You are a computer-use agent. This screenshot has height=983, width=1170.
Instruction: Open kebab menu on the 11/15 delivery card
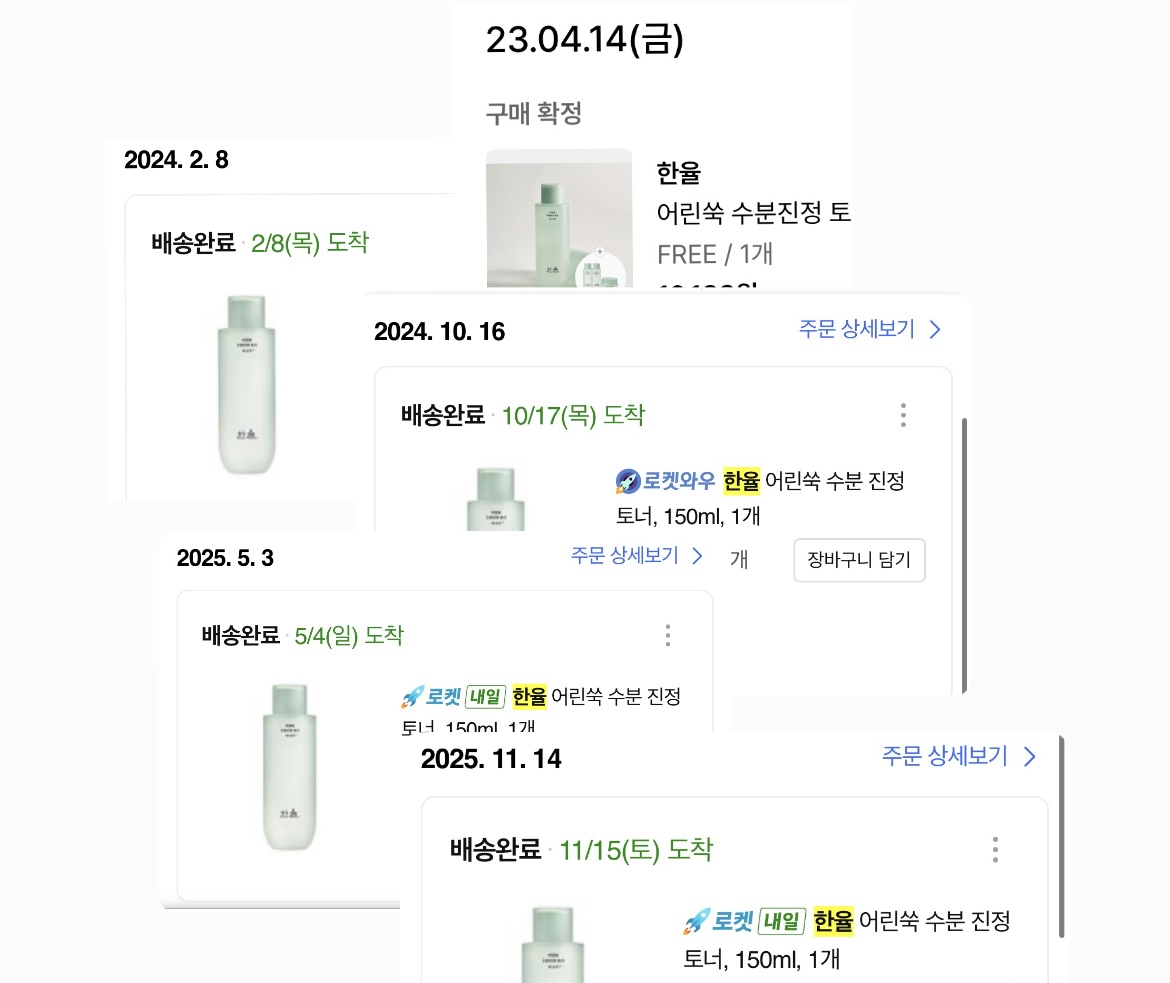pos(995,850)
